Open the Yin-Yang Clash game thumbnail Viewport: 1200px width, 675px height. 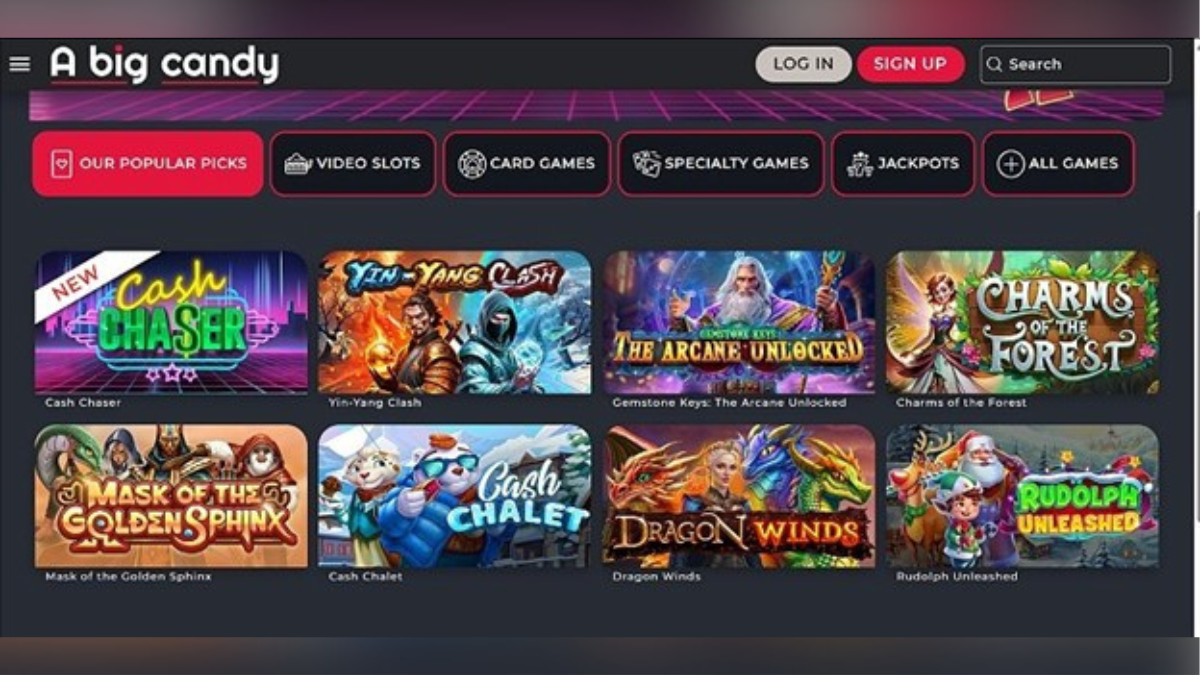(x=455, y=322)
